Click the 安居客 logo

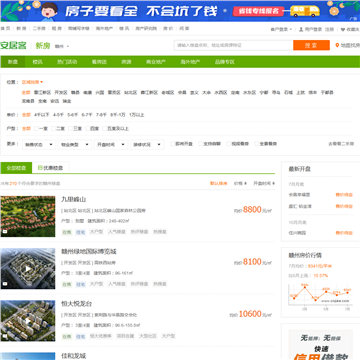coord(13,45)
